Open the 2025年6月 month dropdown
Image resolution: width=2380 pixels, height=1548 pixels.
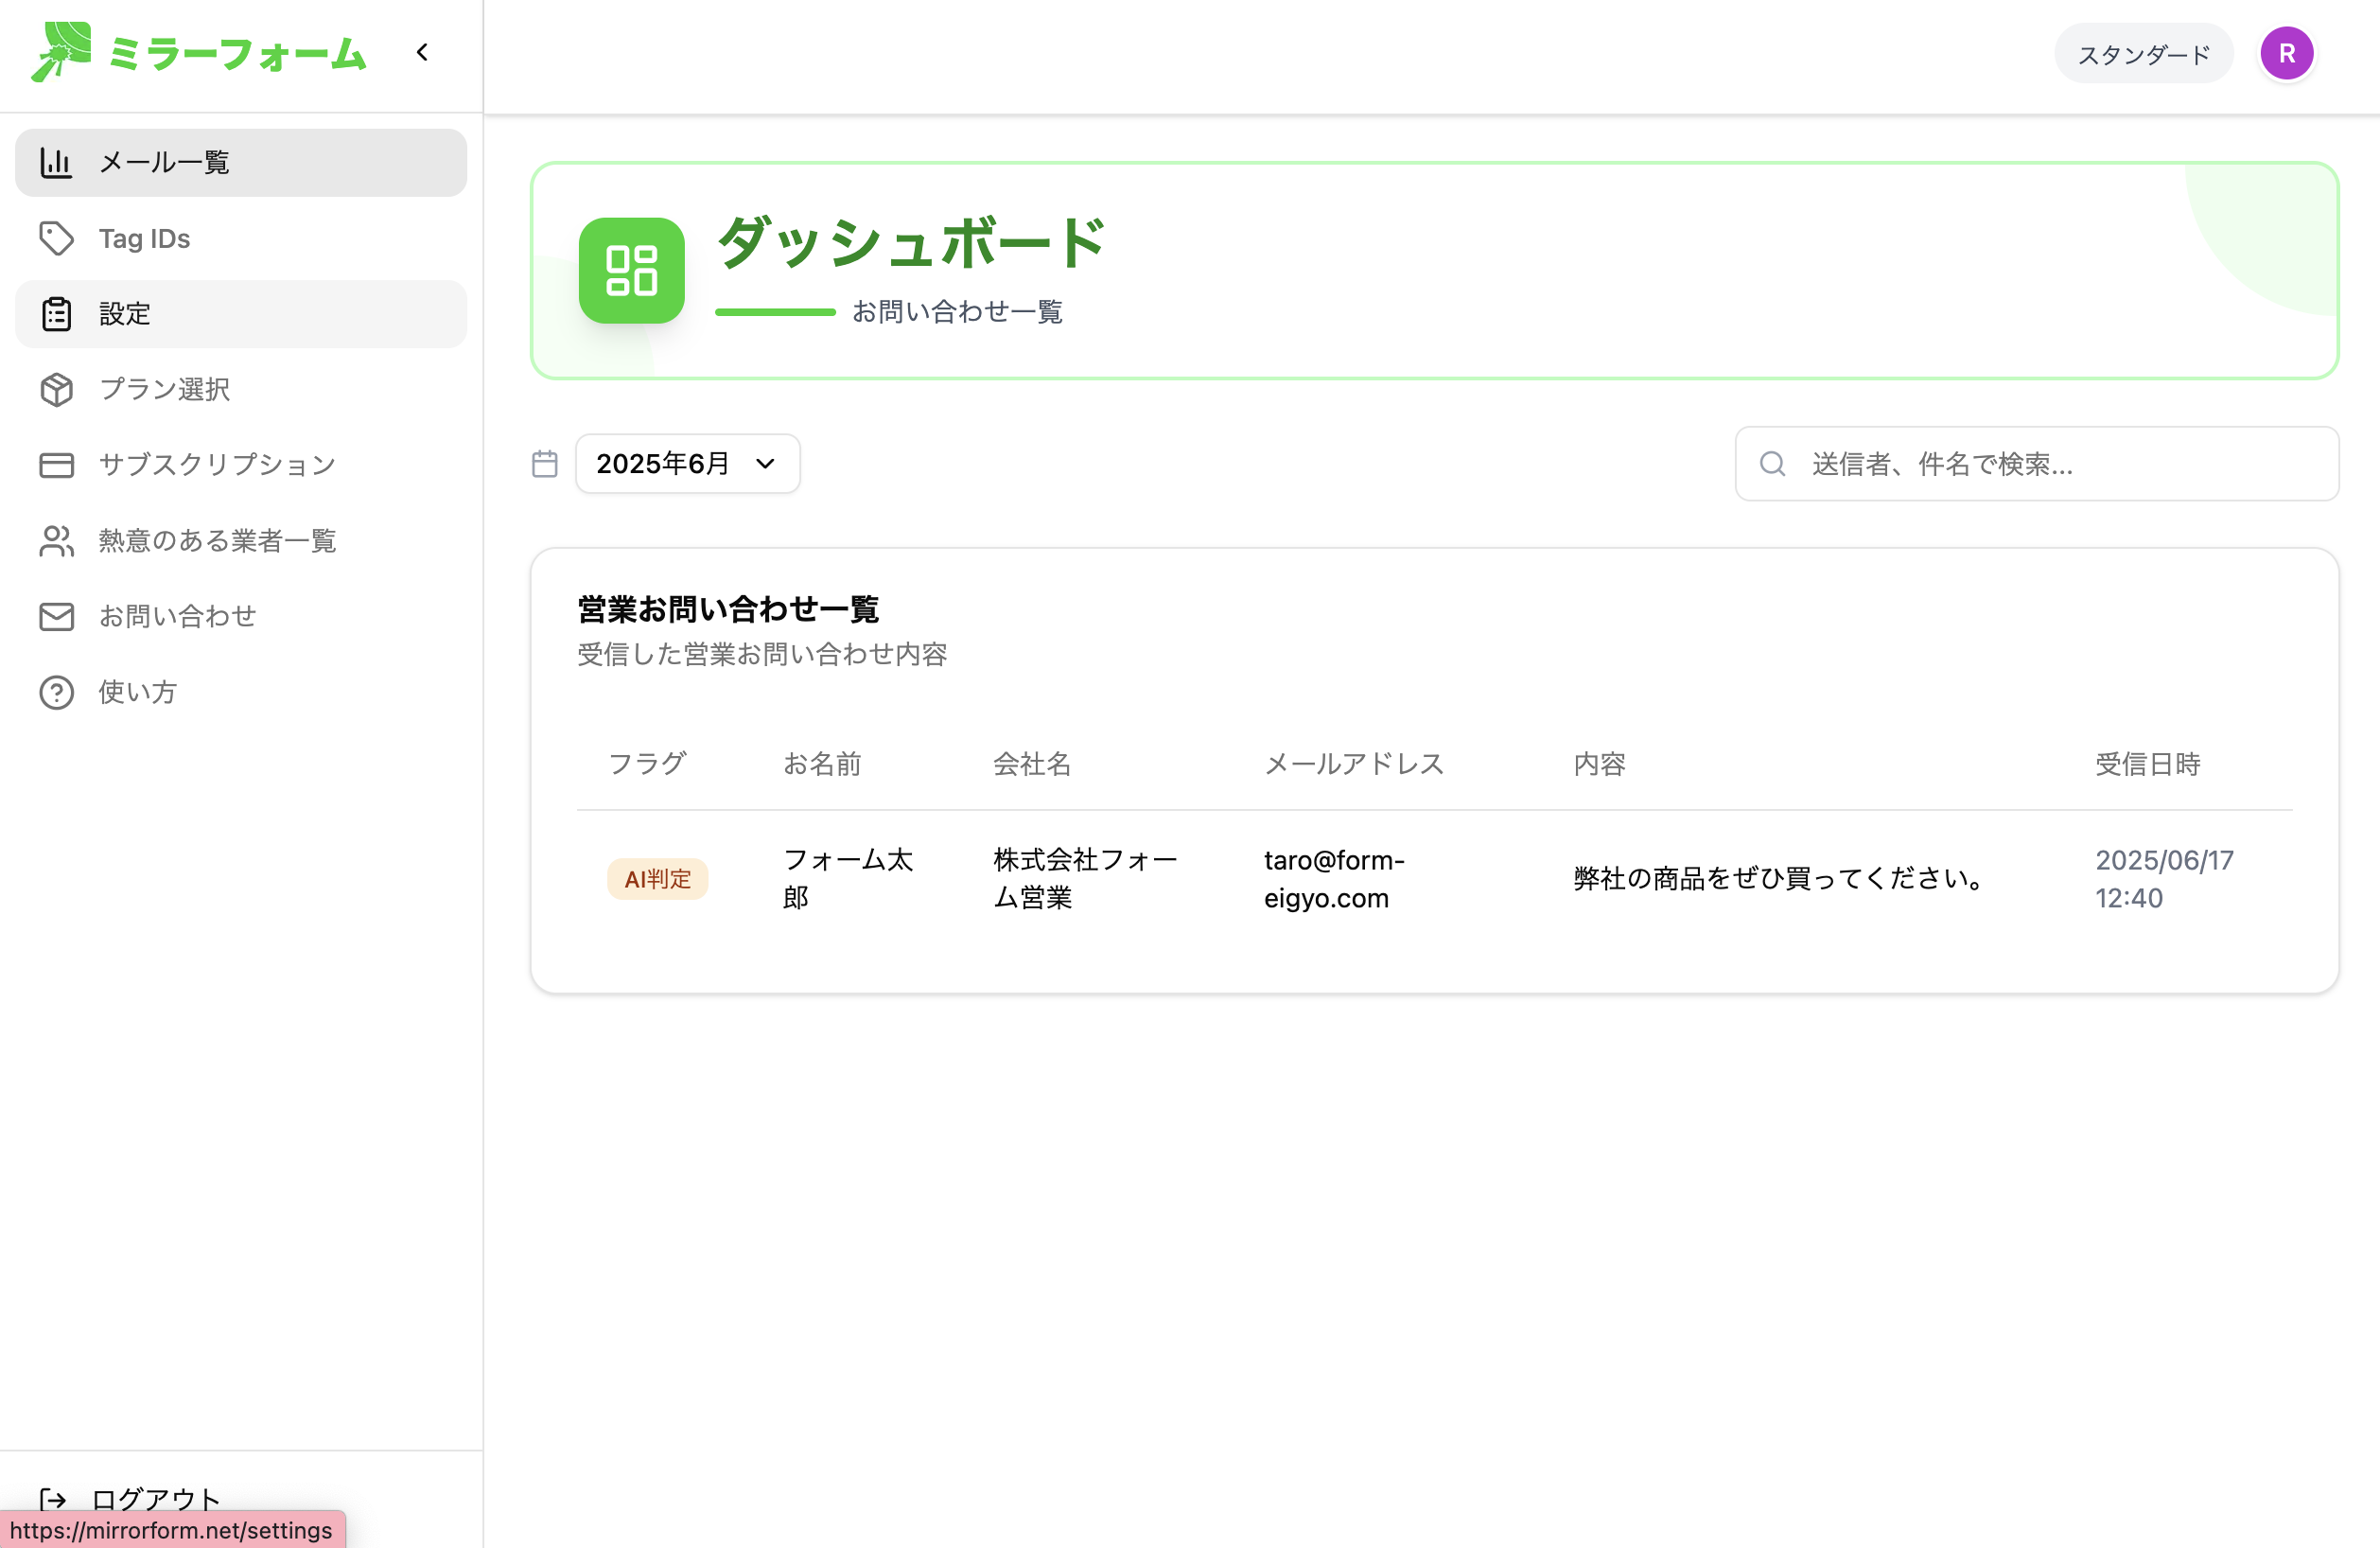pos(687,463)
